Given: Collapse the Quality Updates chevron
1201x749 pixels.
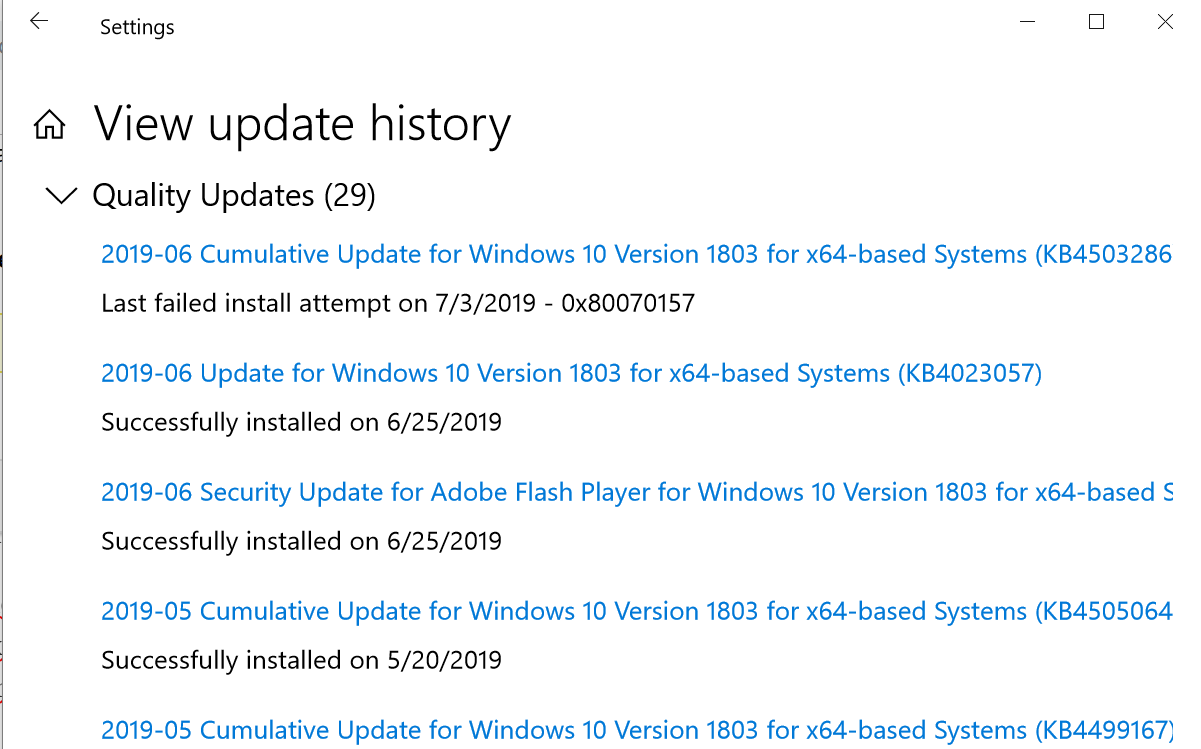Looking at the screenshot, I should click(x=62, y=196).
